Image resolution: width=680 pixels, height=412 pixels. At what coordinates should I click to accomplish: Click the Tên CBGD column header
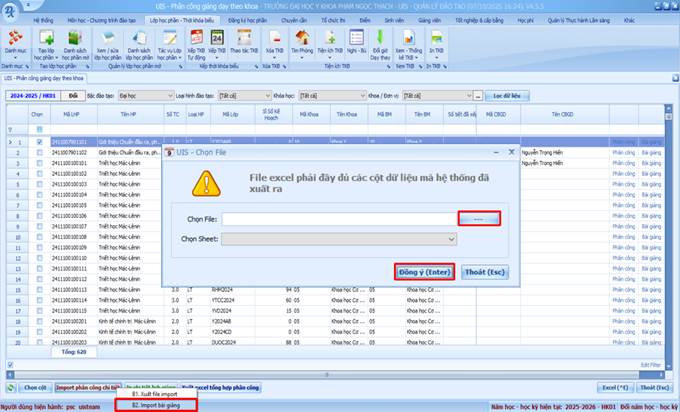(x=565, y=114)
